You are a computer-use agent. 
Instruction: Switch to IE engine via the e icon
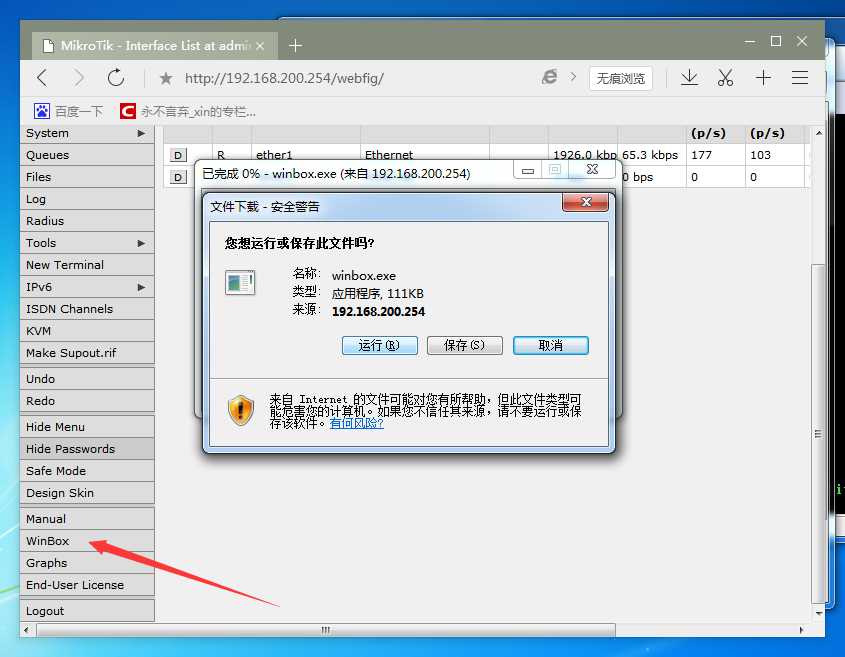click(549, 78)
